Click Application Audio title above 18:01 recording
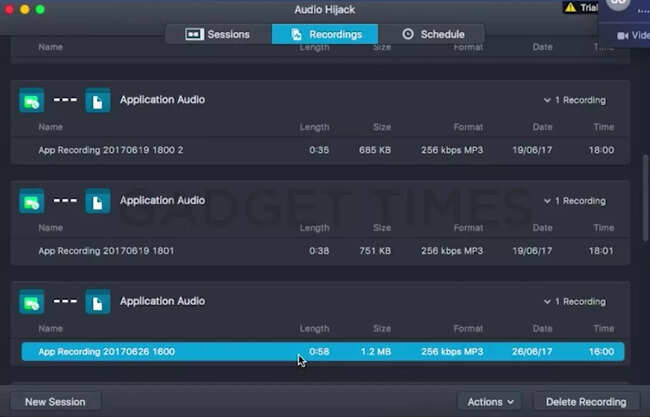This screenshot has width=650, height=417. pos(162,201)
